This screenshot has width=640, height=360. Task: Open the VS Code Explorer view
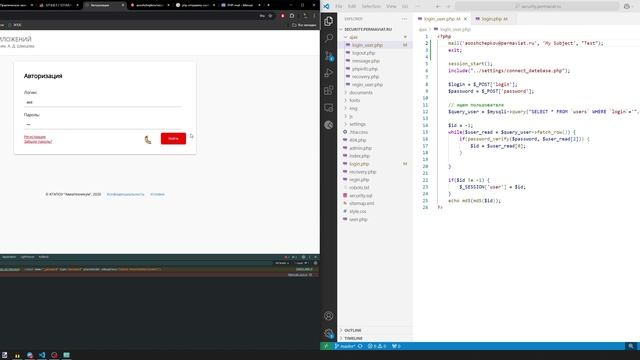[329, 21]
